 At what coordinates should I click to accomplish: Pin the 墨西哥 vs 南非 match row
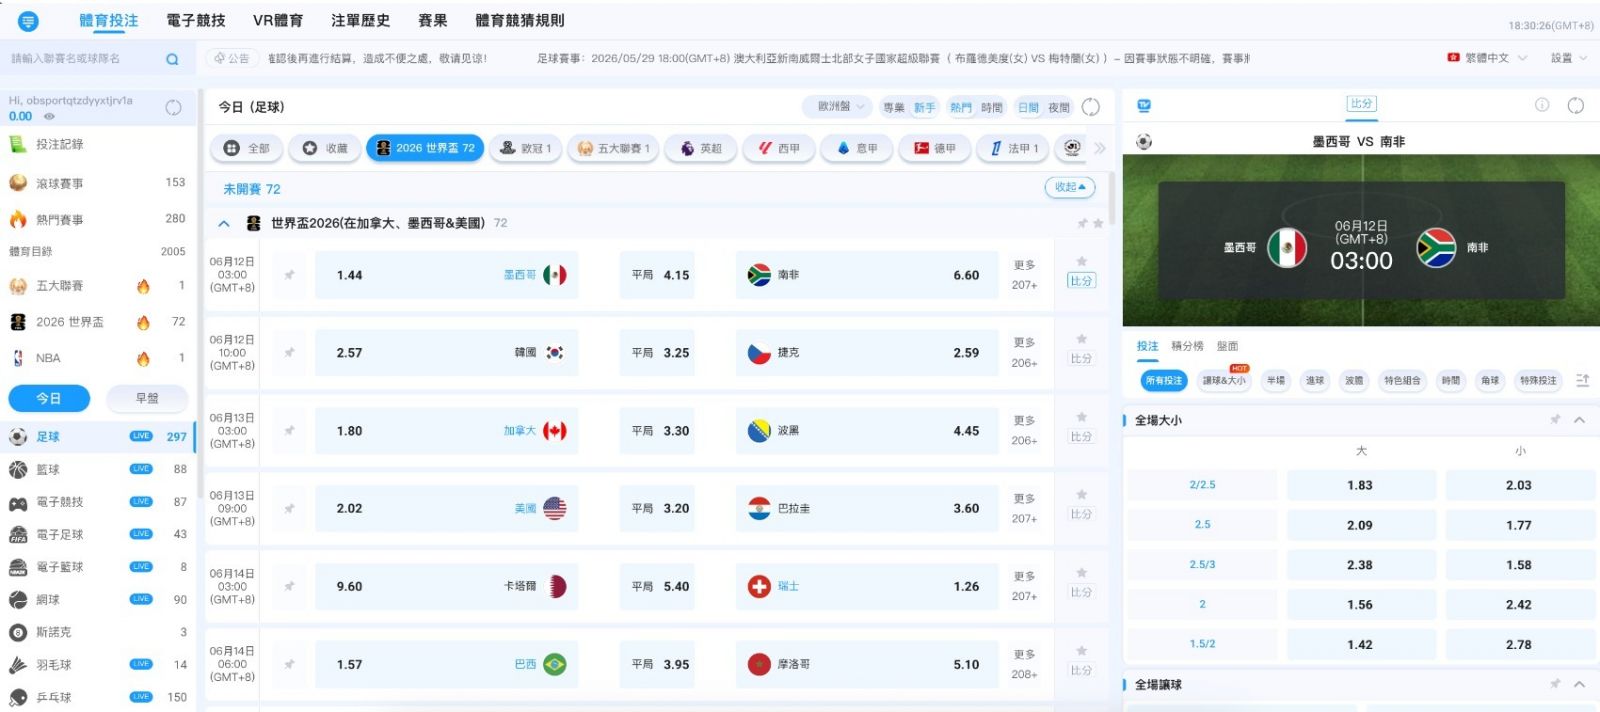pyautogui.click(x=289, y=275)
